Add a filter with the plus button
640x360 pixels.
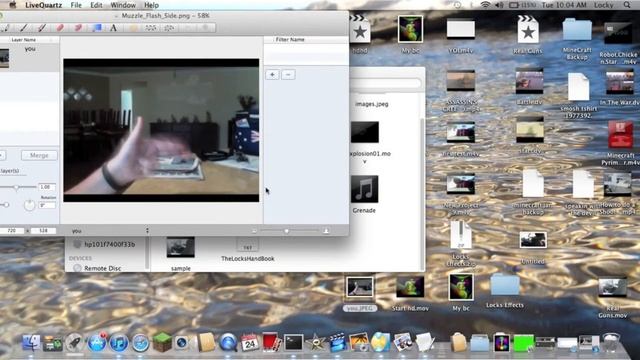pyautogui.click(x=272, y=75)
